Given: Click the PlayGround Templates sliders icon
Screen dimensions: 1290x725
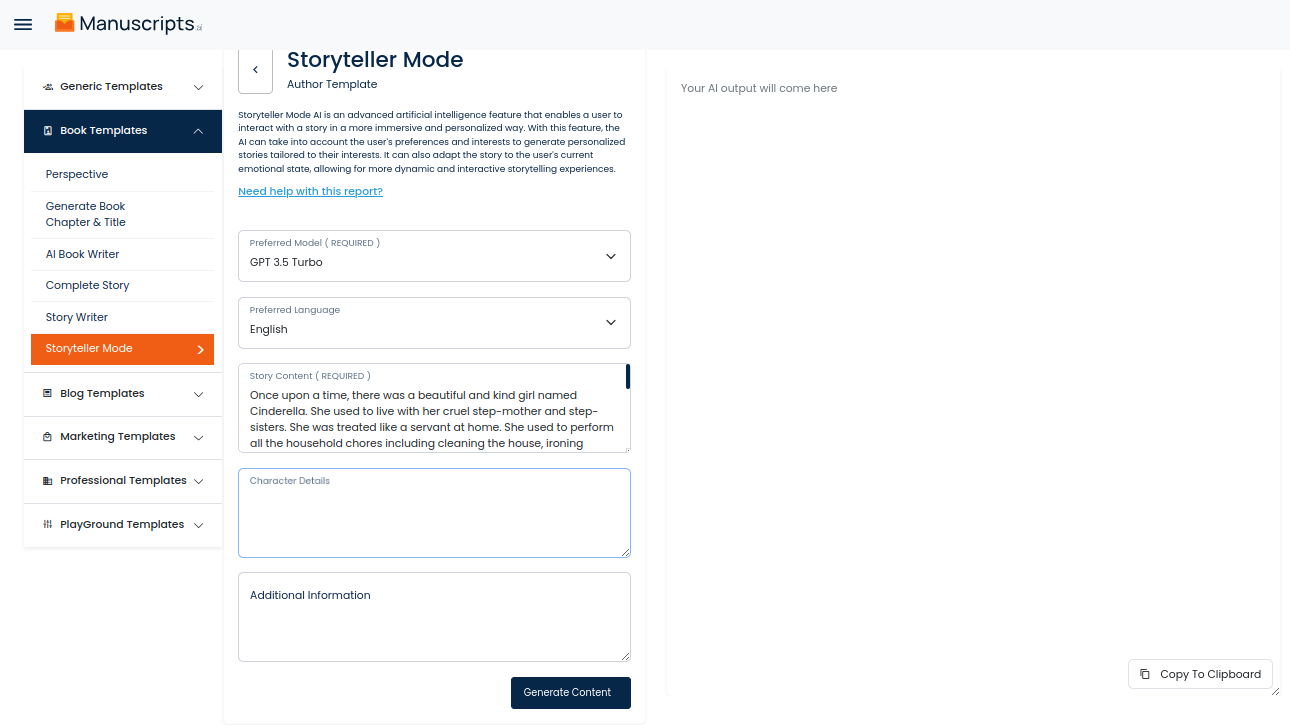Looking at the screenshot, I should 48,525.
